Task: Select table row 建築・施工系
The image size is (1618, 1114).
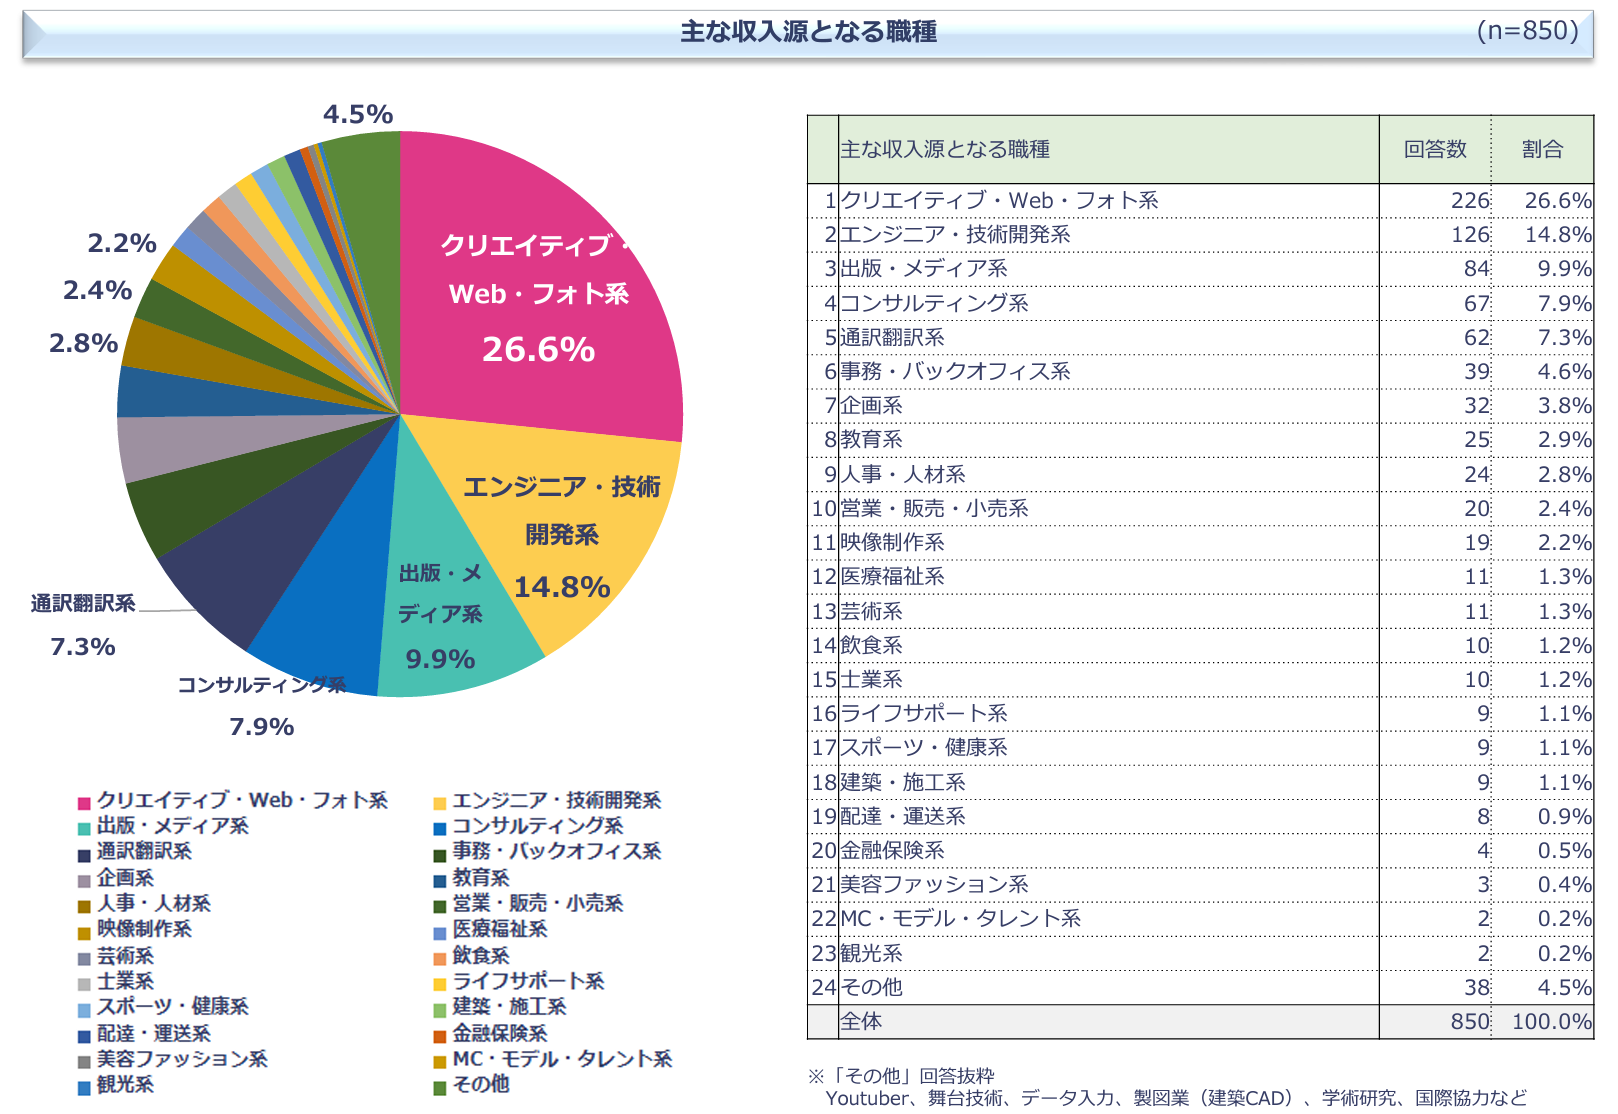Action: coord(1200,783)
